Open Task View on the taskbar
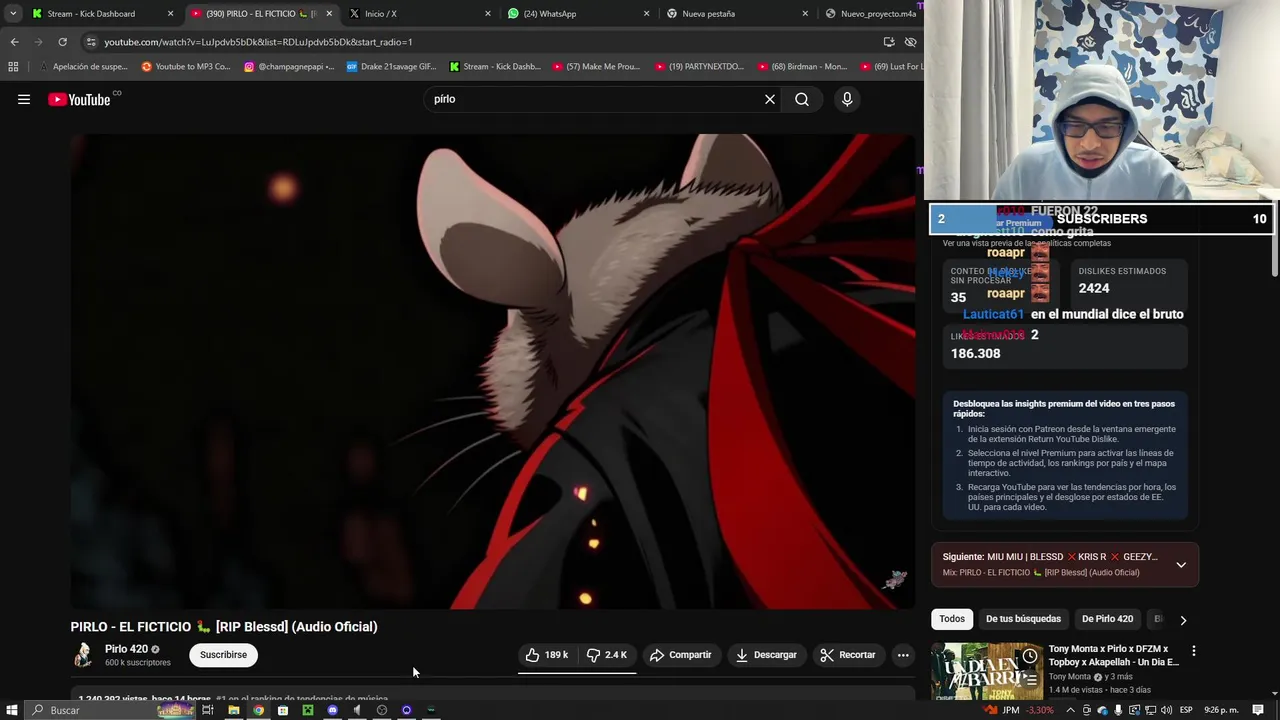This screenshot has width=1280, height=720. click(x=208, y=710)
